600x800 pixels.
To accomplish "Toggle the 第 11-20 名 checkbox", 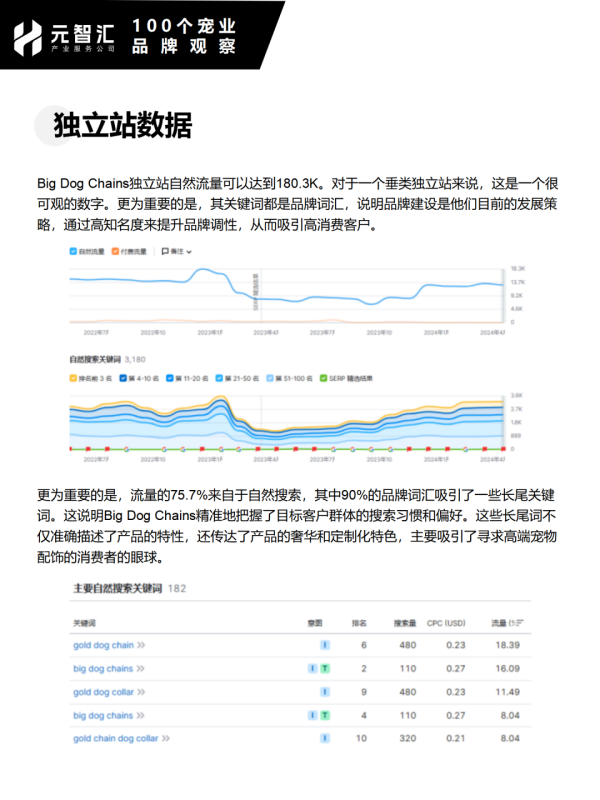I will pos(170,378).
